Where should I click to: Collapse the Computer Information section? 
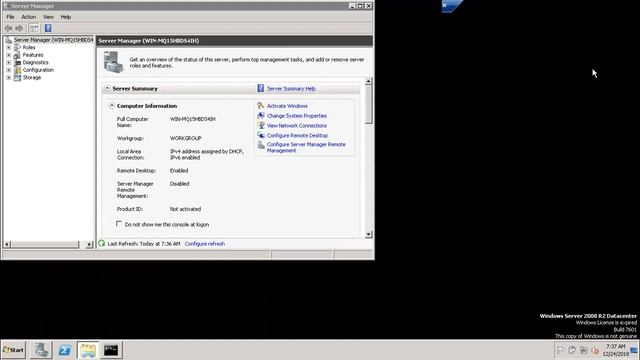tap(111, 106)
